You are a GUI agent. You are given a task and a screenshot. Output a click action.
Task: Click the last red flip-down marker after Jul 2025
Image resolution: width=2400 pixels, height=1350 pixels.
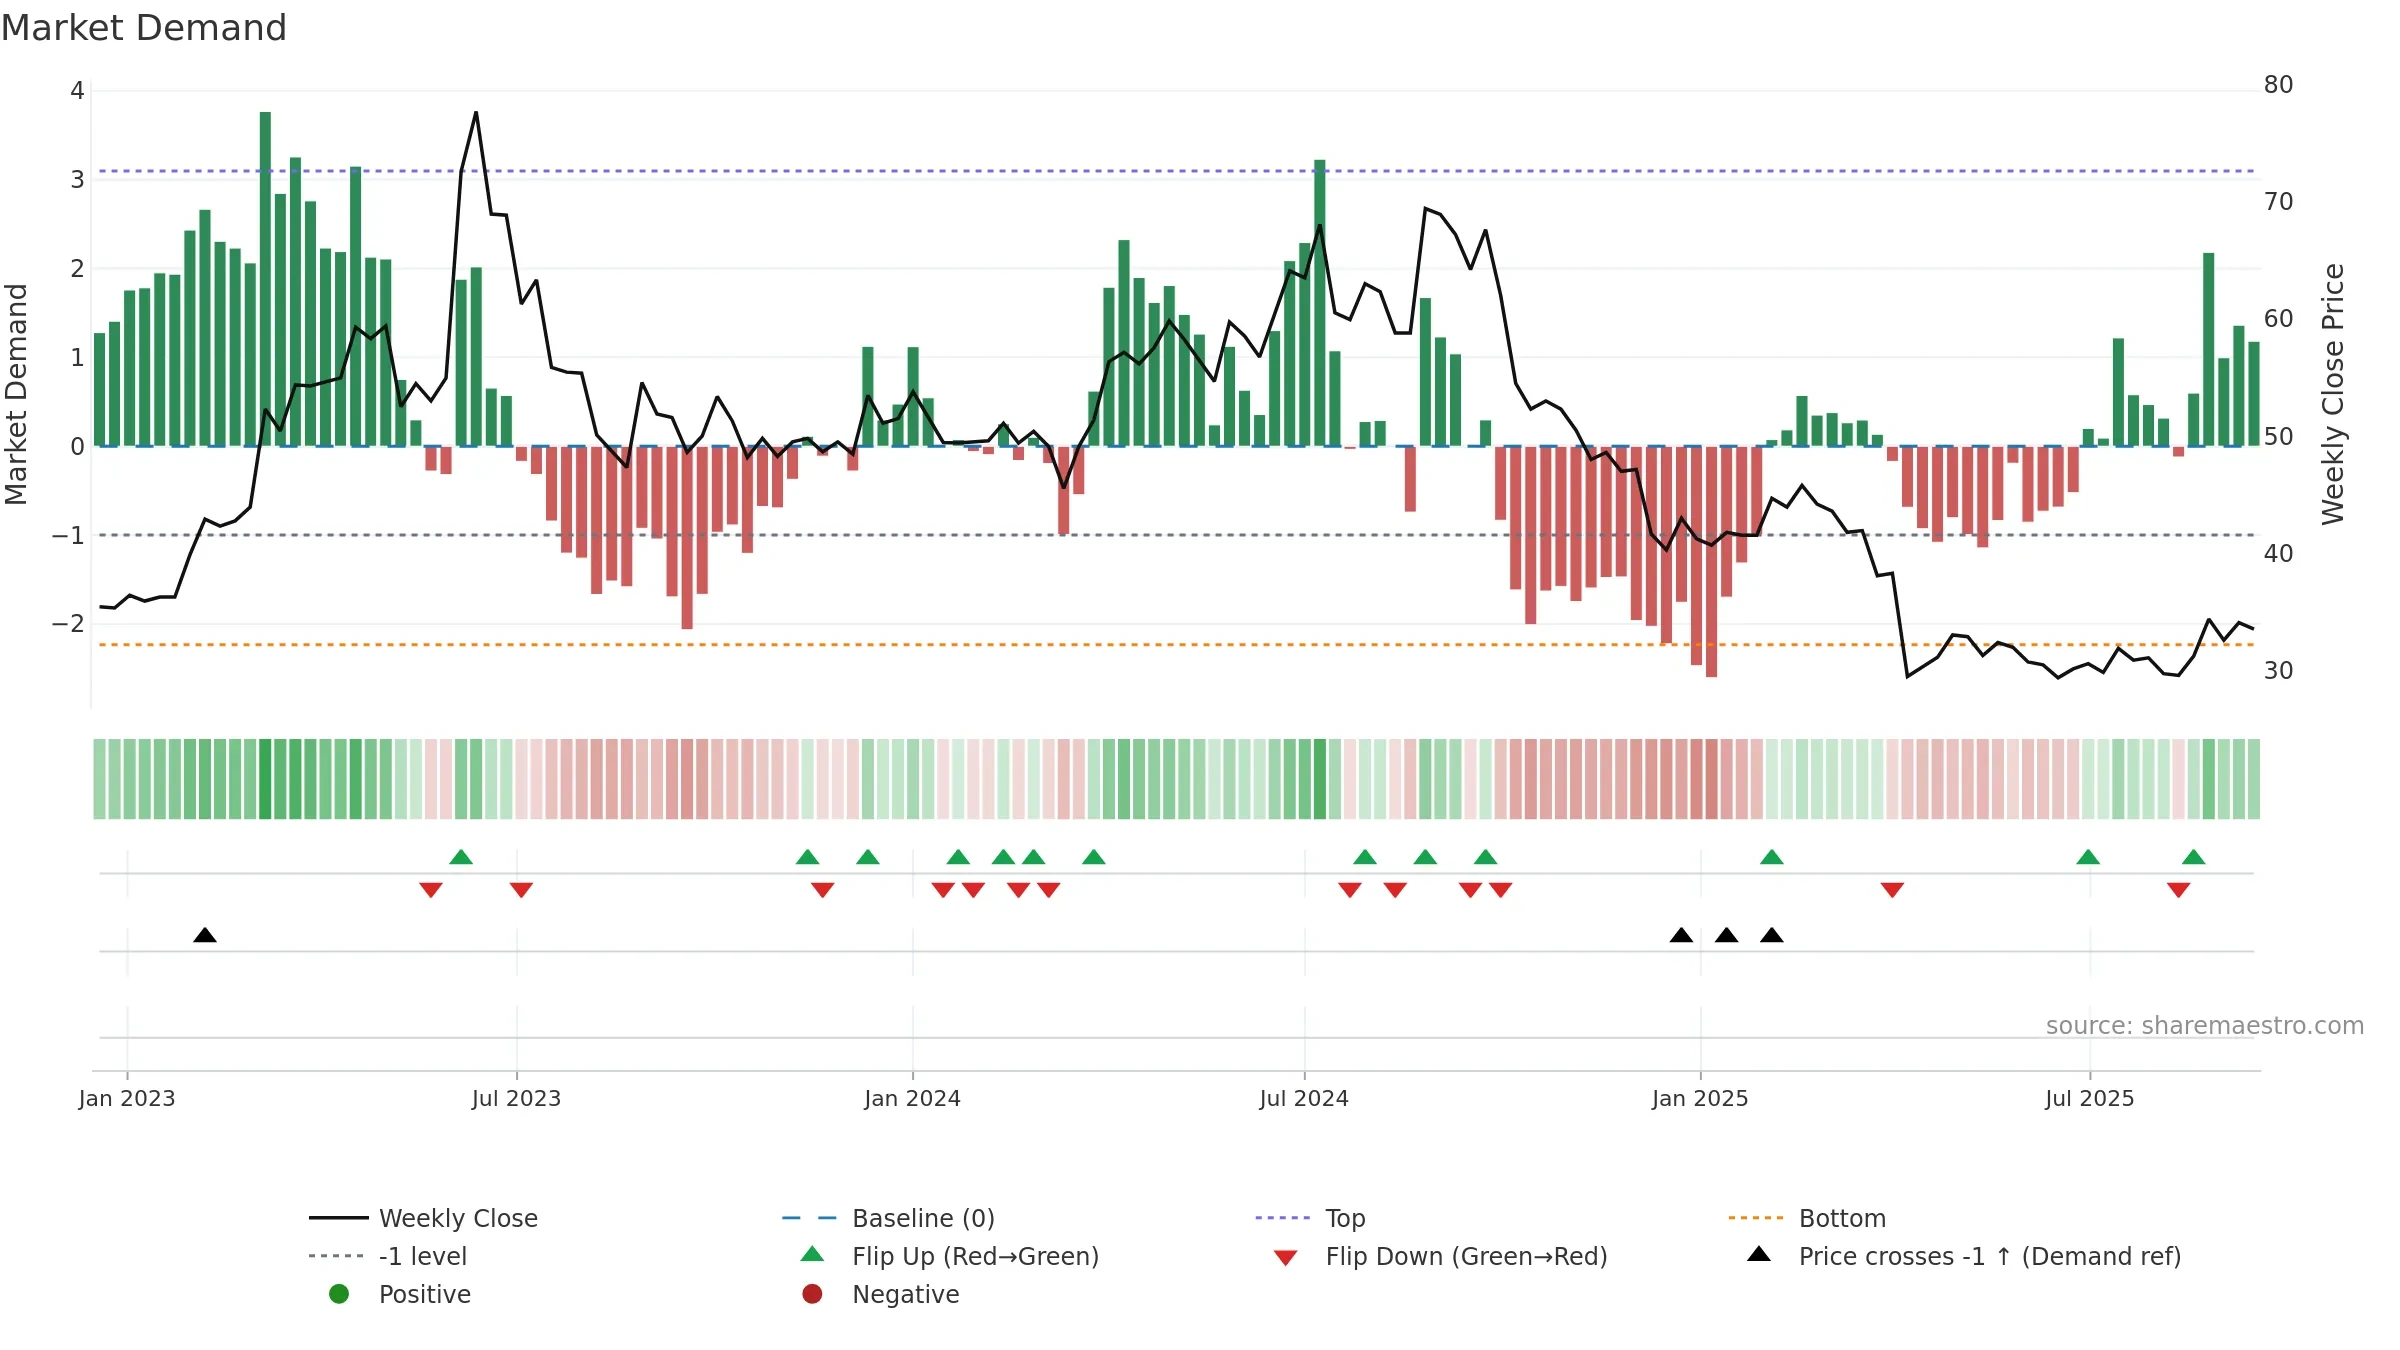tap(2179, 890)
